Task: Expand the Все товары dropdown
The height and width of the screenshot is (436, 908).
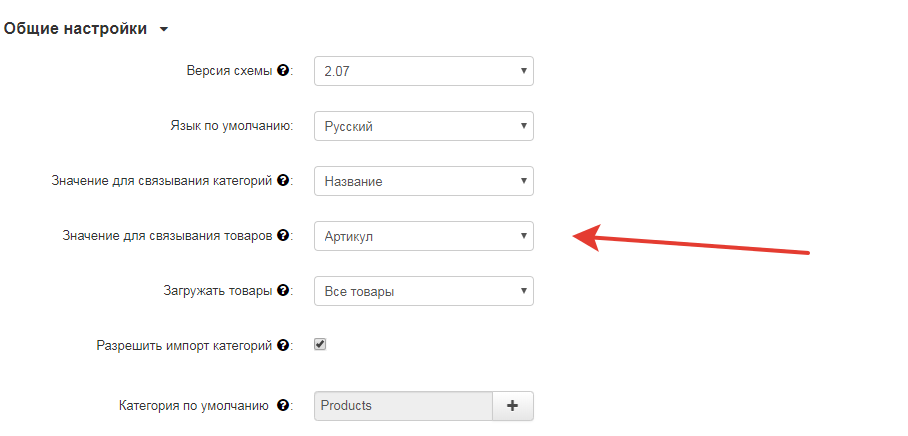Action: (x=424, y=291)
